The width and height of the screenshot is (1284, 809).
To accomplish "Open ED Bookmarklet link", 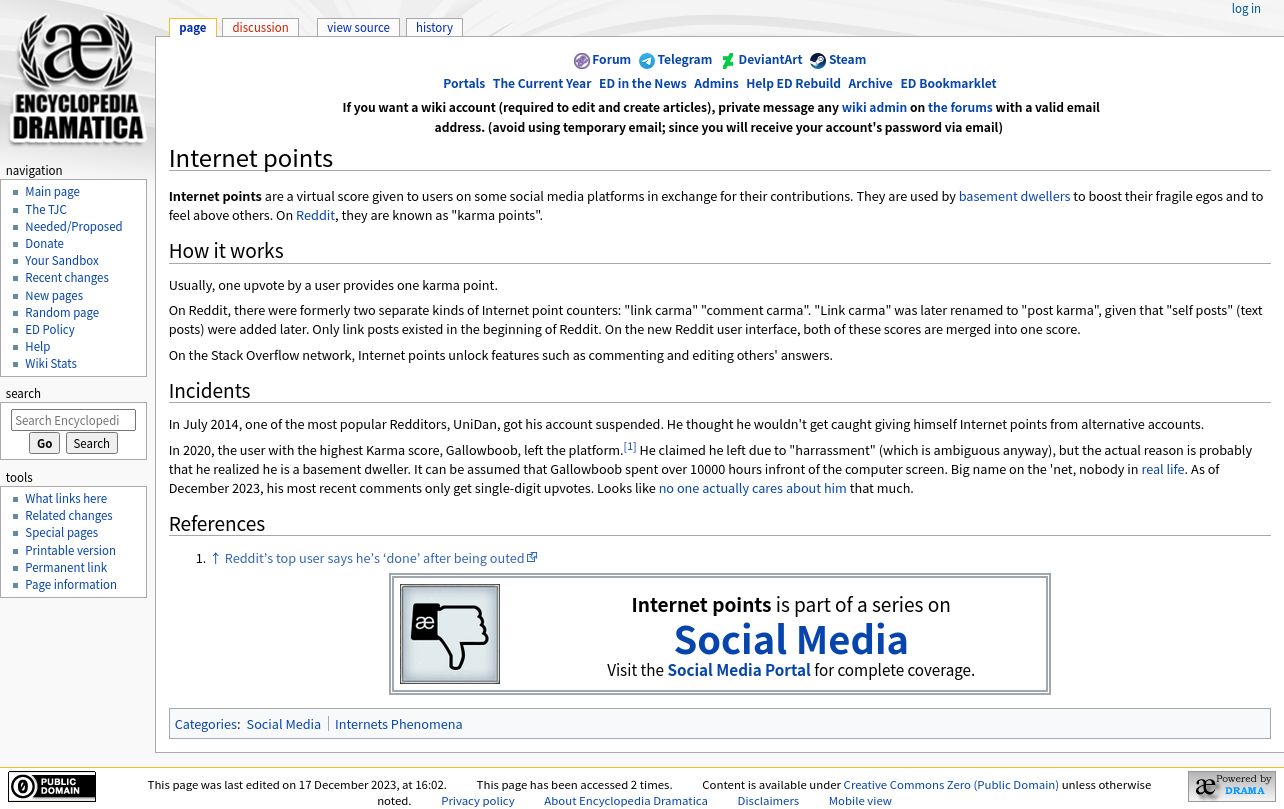I will tap(948, 84).
